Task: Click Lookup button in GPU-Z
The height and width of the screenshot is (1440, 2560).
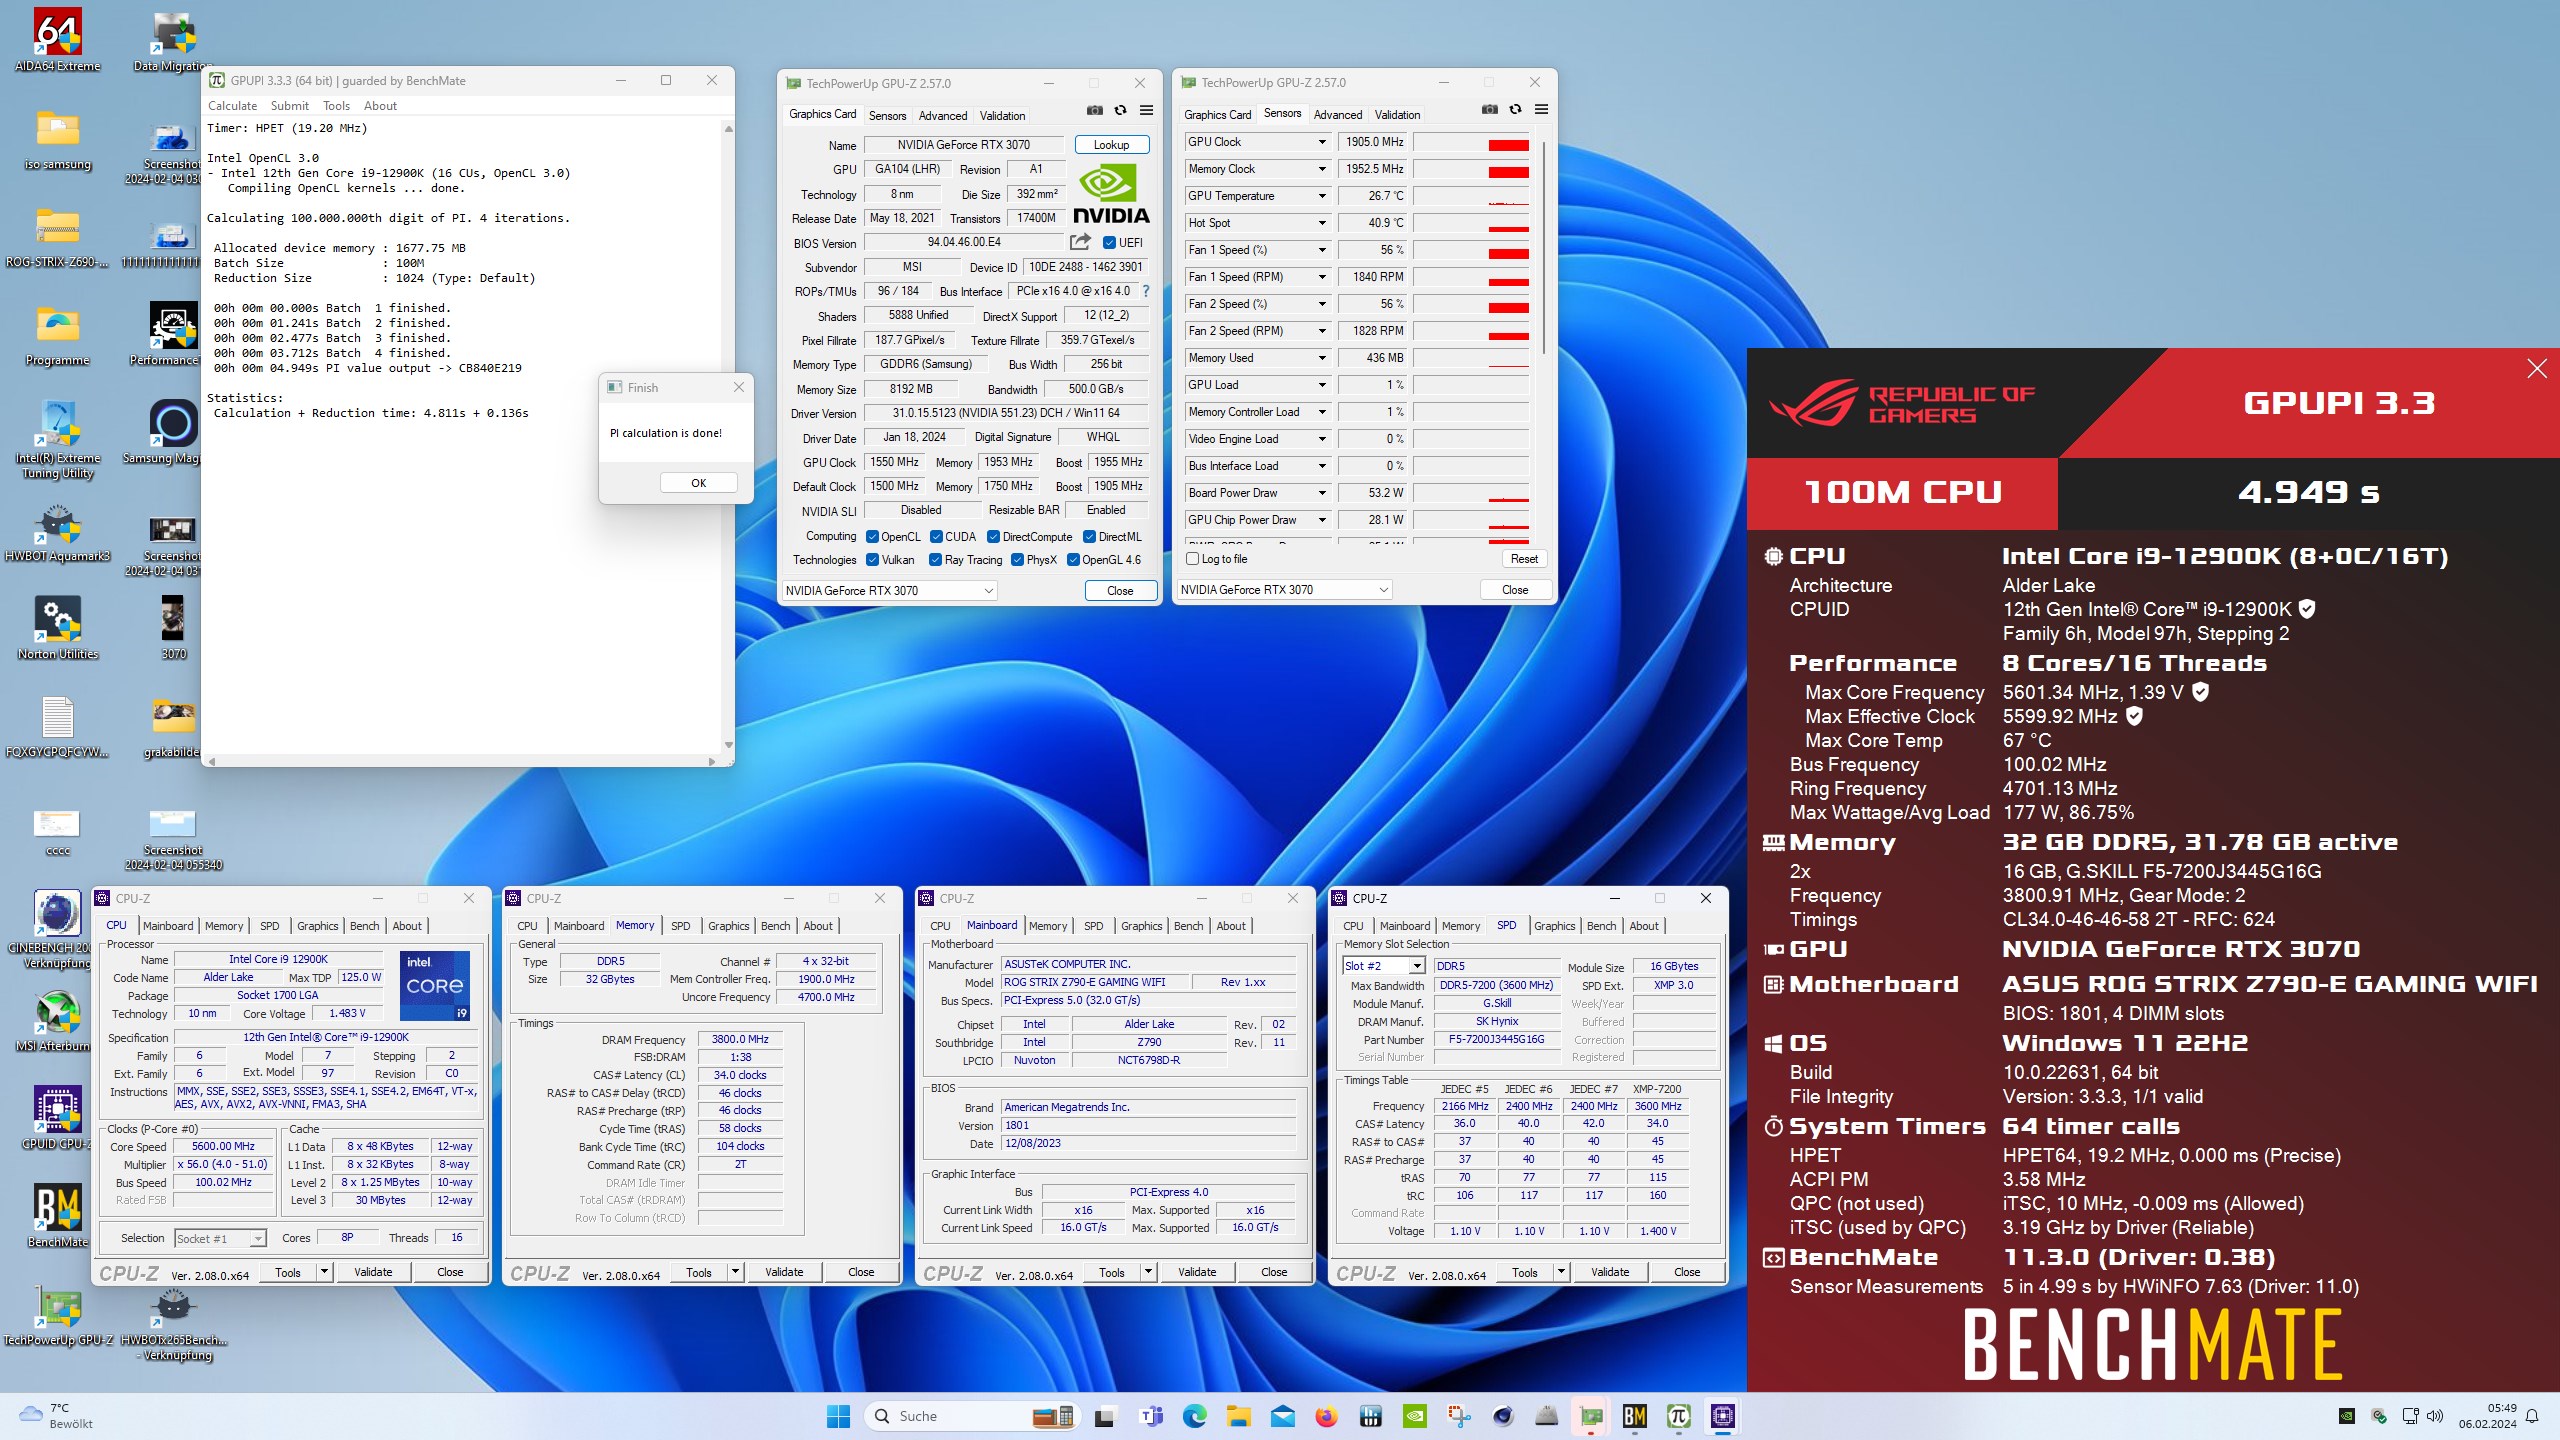Action: (1111, 145)
